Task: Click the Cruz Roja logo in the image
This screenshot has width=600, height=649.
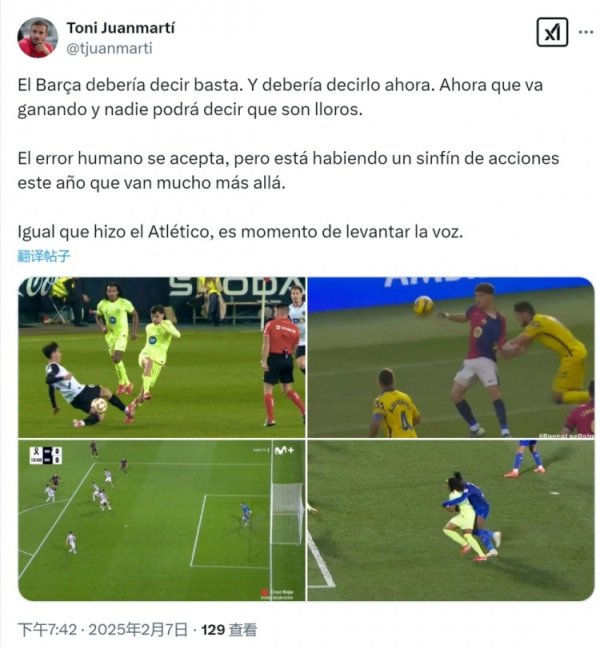Action: click(277, 594)
